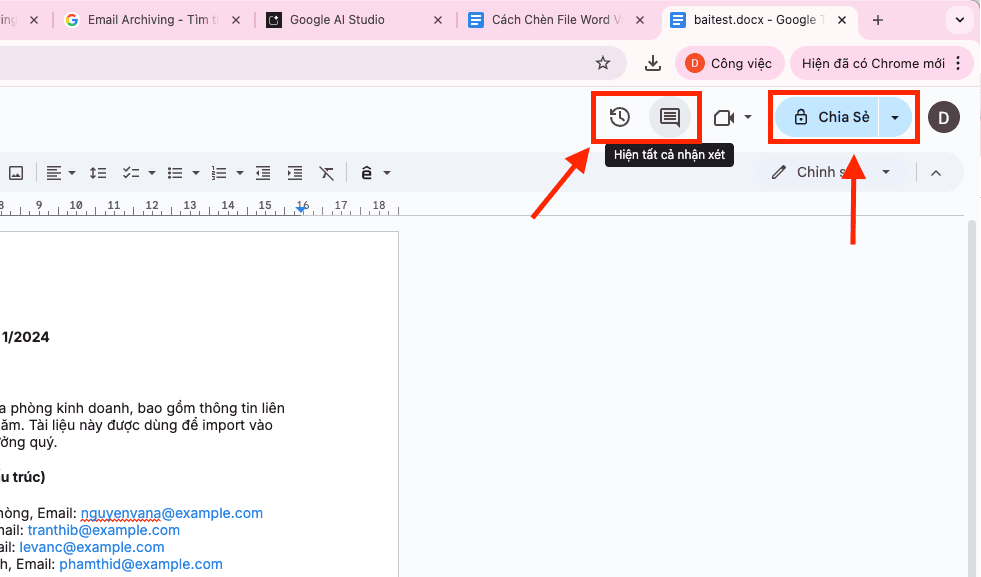Open the Chỉnh sửa editing mode dropdown

885,173
